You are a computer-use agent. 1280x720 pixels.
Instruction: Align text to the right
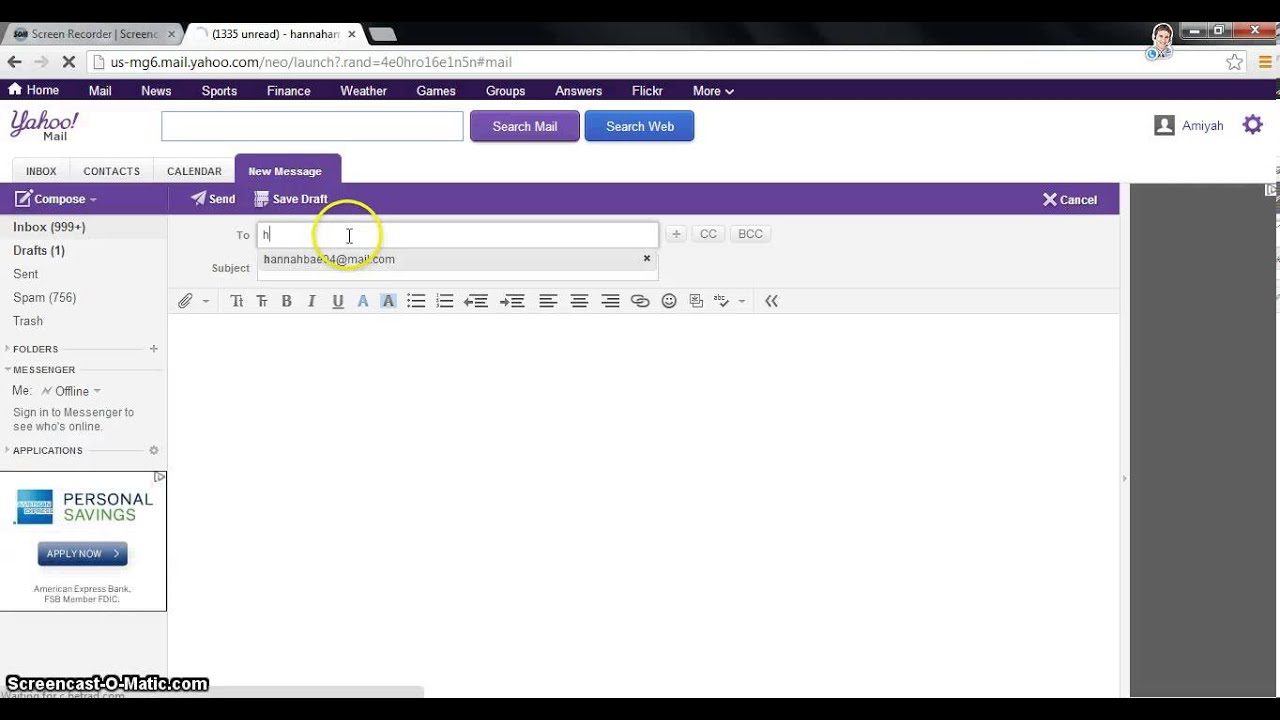coord(610,301)
